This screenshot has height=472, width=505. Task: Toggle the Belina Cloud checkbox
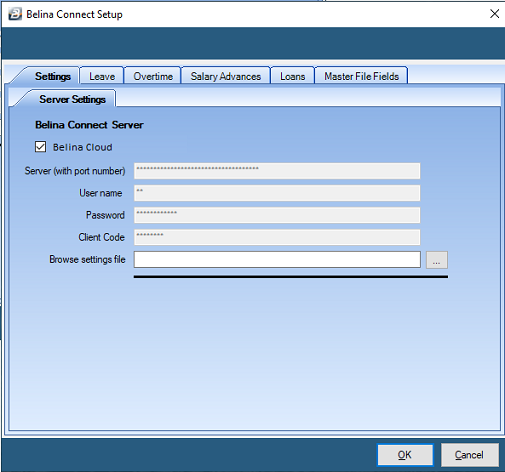click(41, 147)
